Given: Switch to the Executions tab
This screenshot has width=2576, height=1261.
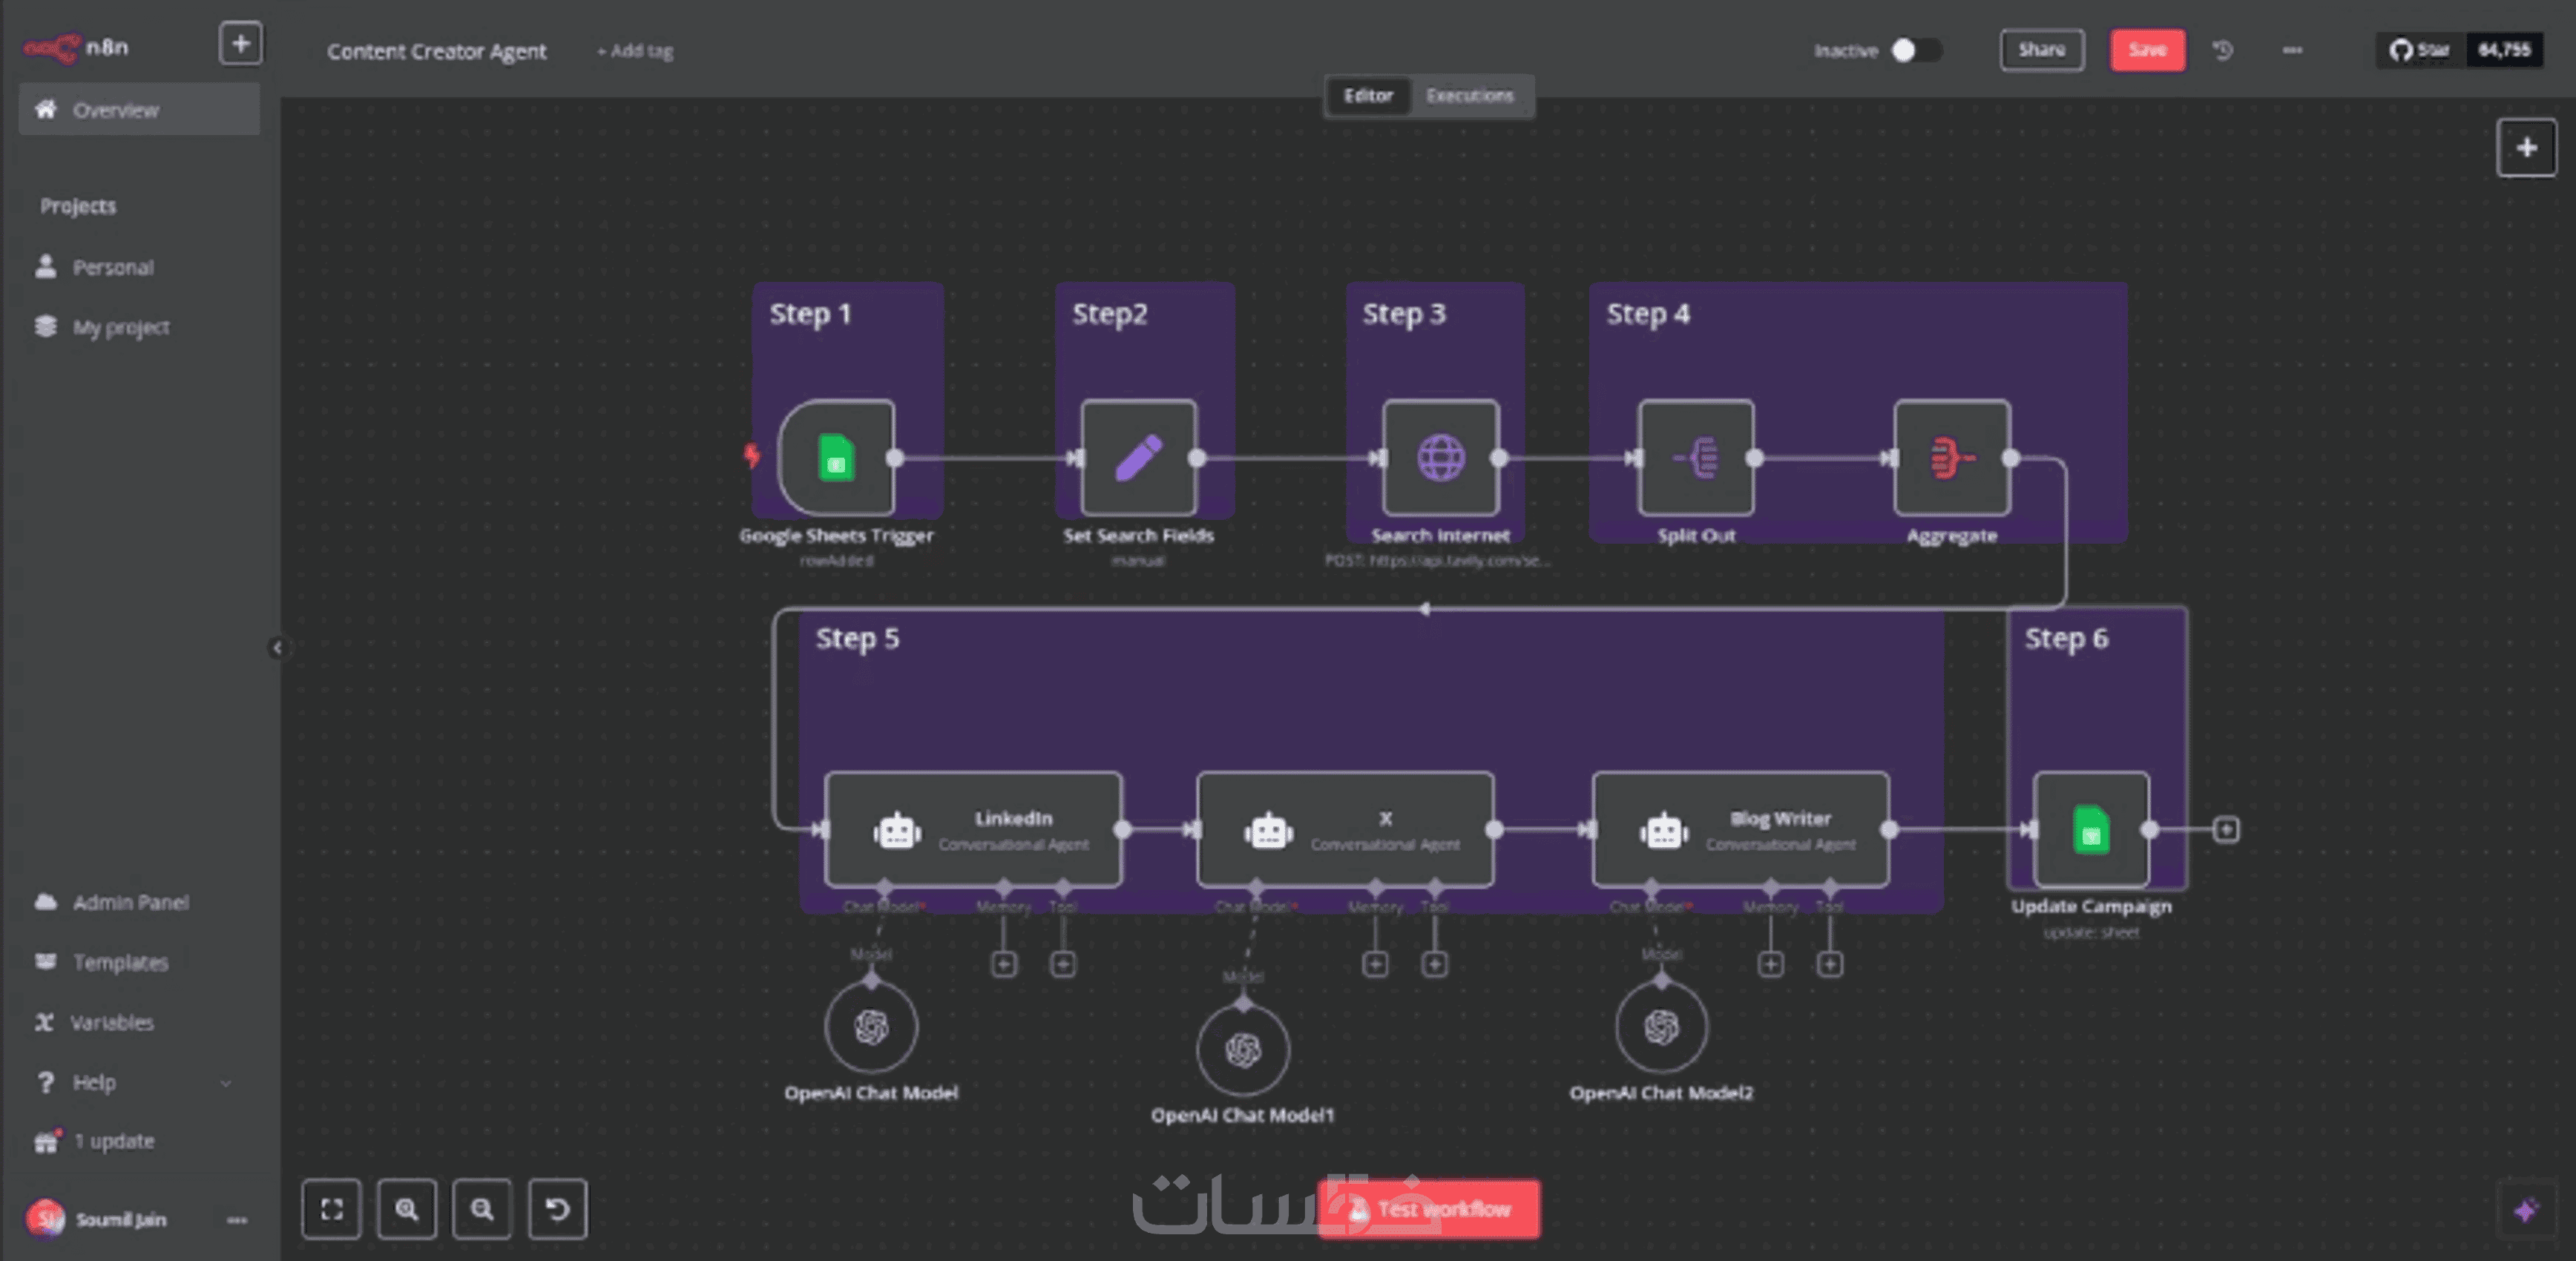Looking at the screenshot, I should pyautogui.click(x=1469, y=96).
